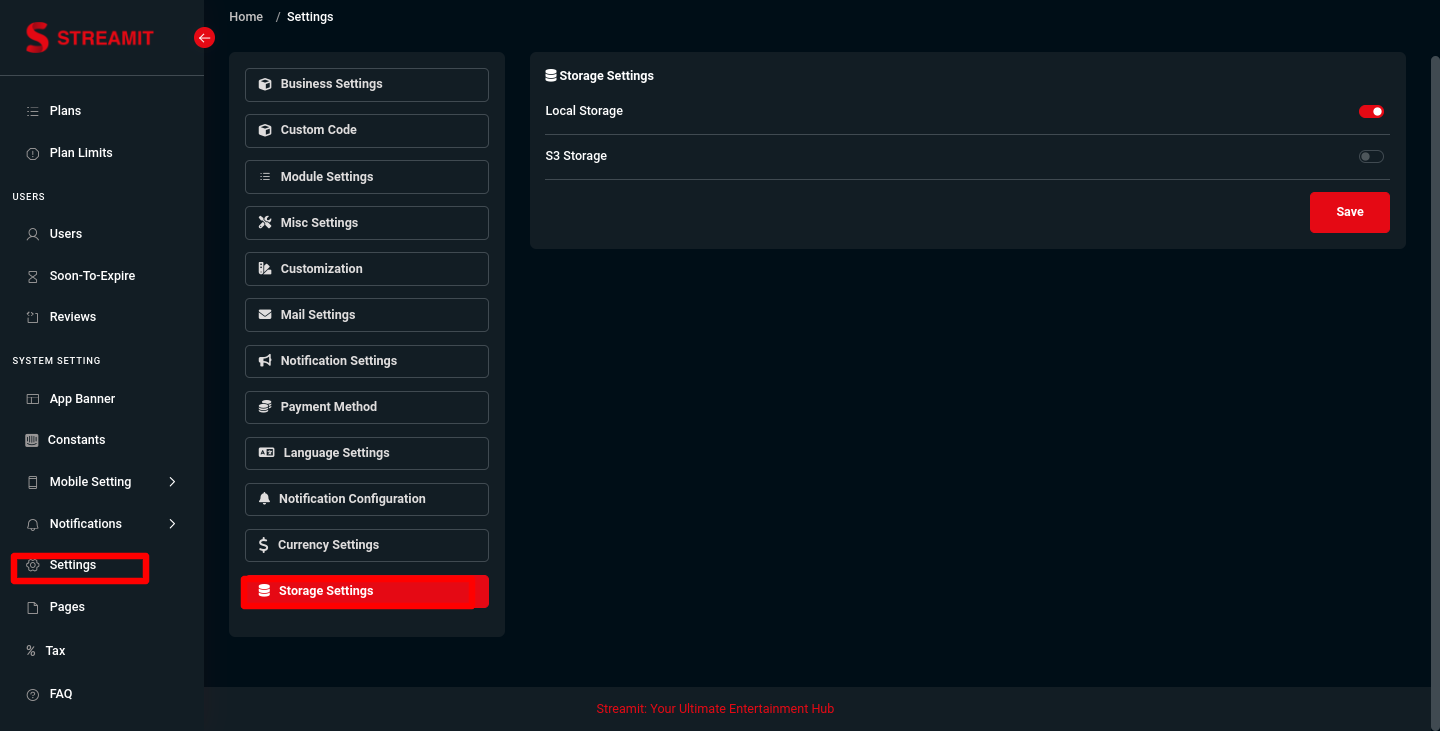Click the Plans list icon
The height and width of the screenshot is (731, 1440).
point(32,111)
